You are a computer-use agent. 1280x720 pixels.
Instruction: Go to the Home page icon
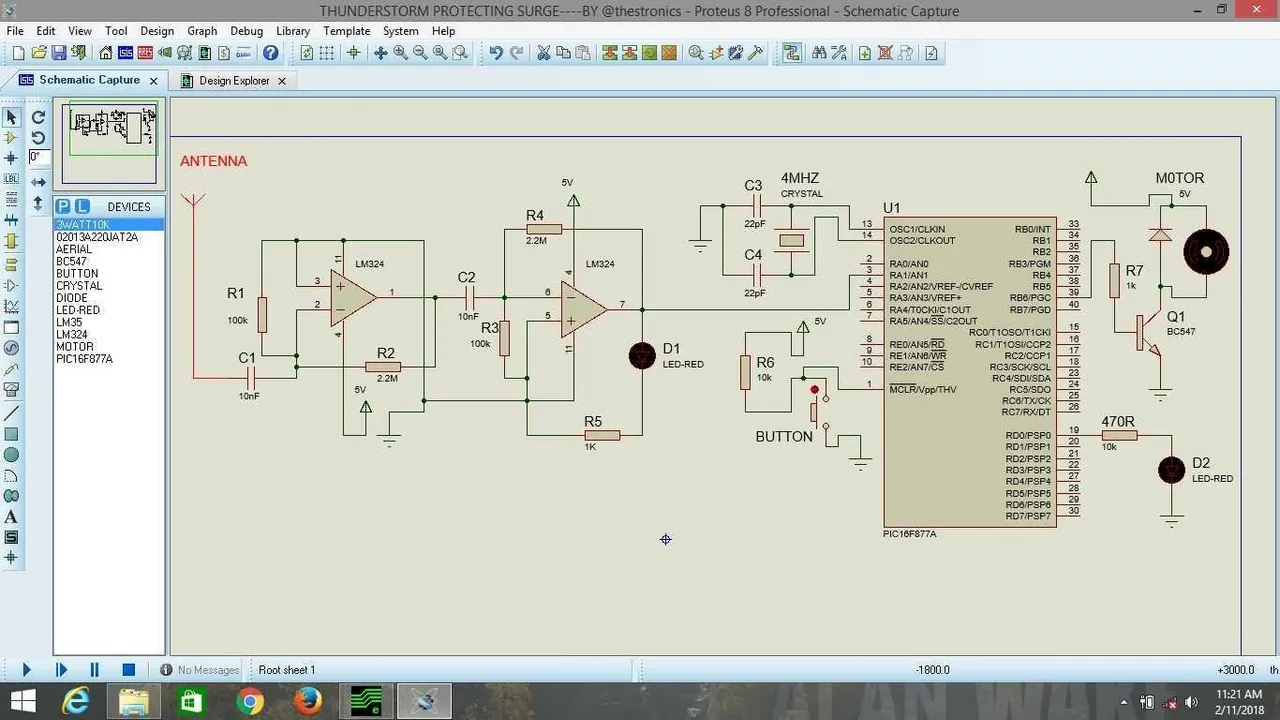[x=105, y=52]
